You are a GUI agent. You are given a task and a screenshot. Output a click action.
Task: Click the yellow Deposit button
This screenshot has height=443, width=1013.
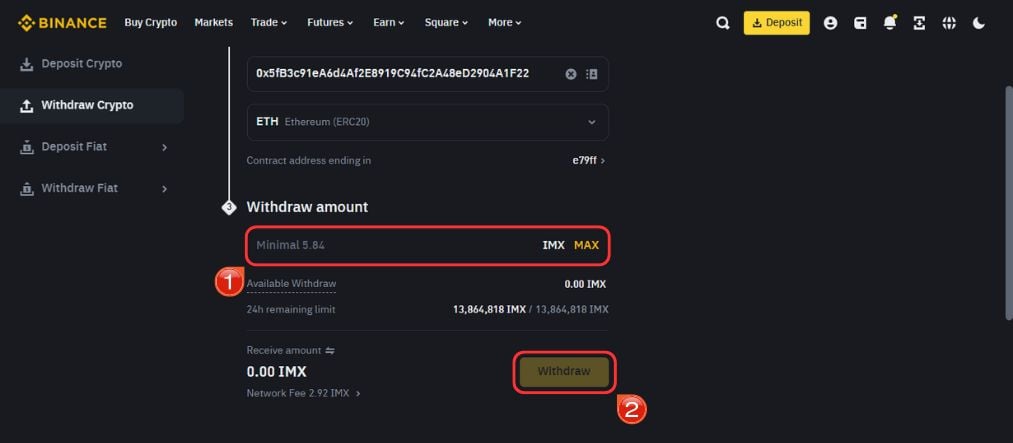(777, 23)
